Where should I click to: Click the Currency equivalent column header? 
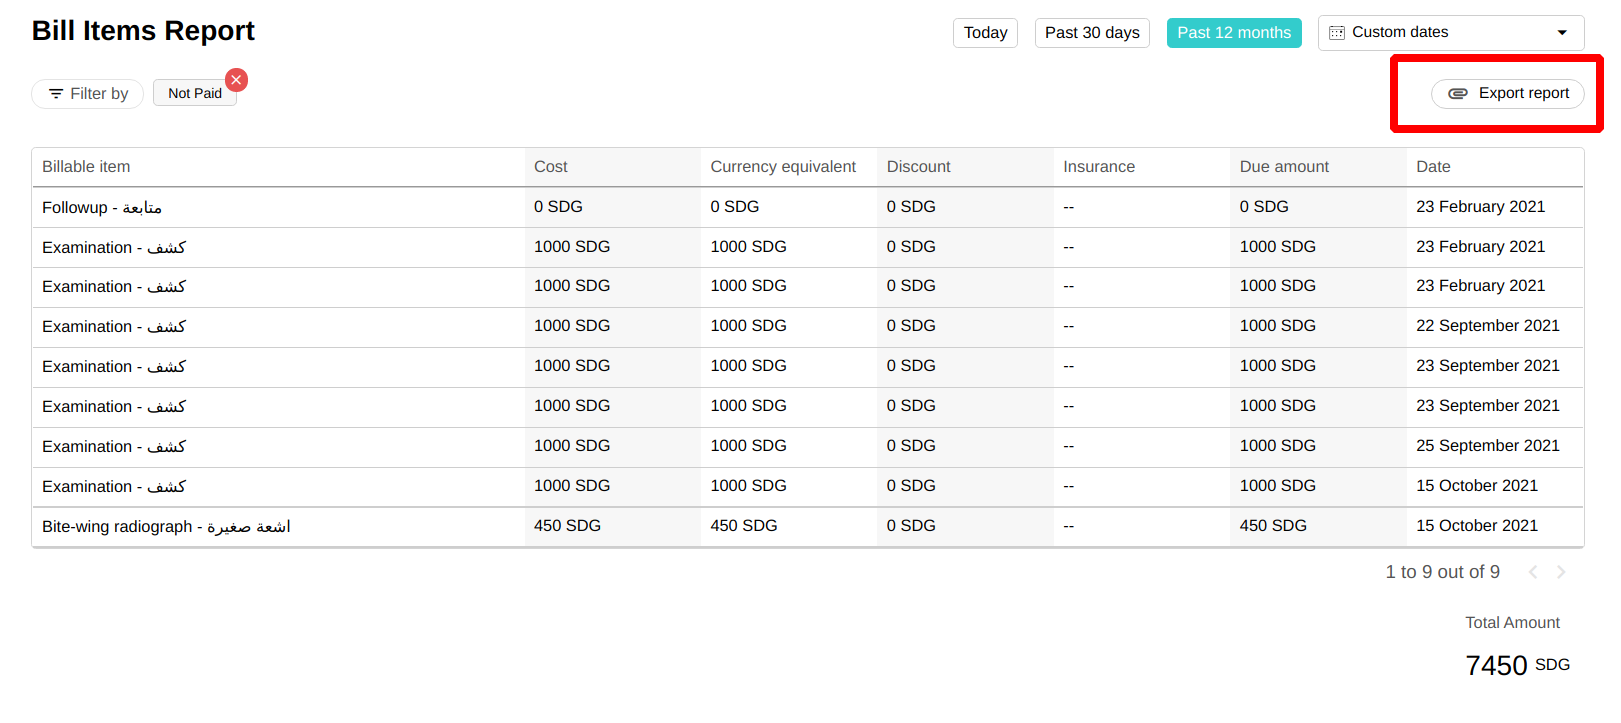(783, 167)
